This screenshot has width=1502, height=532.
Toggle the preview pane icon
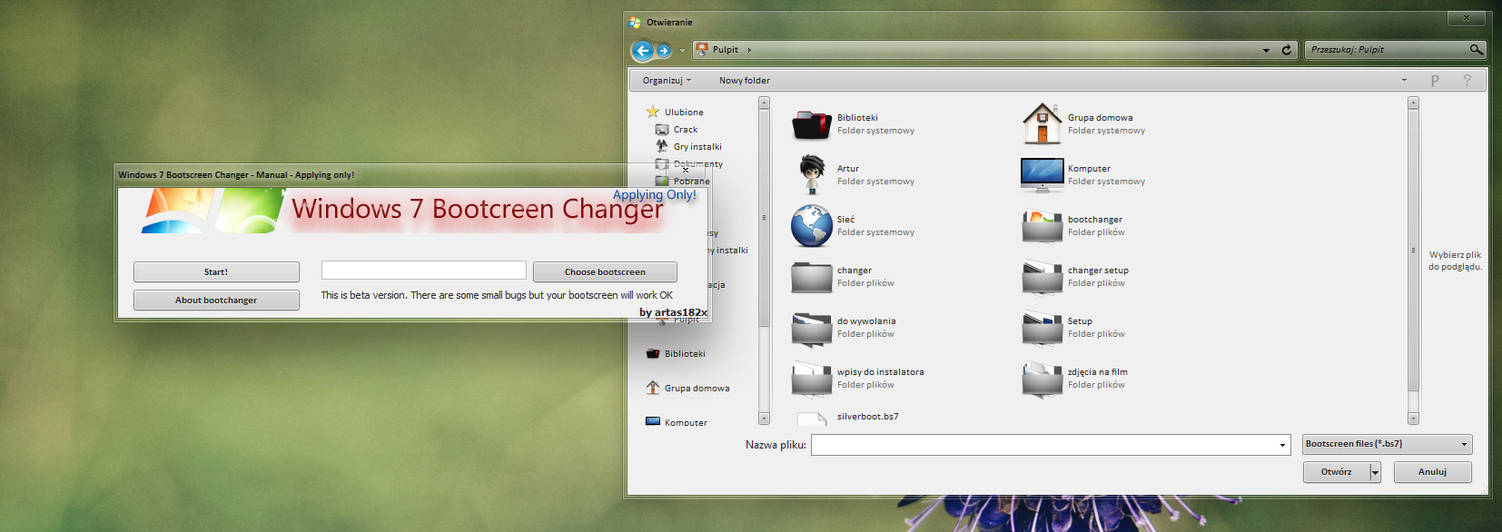[x=1435, y=80]
